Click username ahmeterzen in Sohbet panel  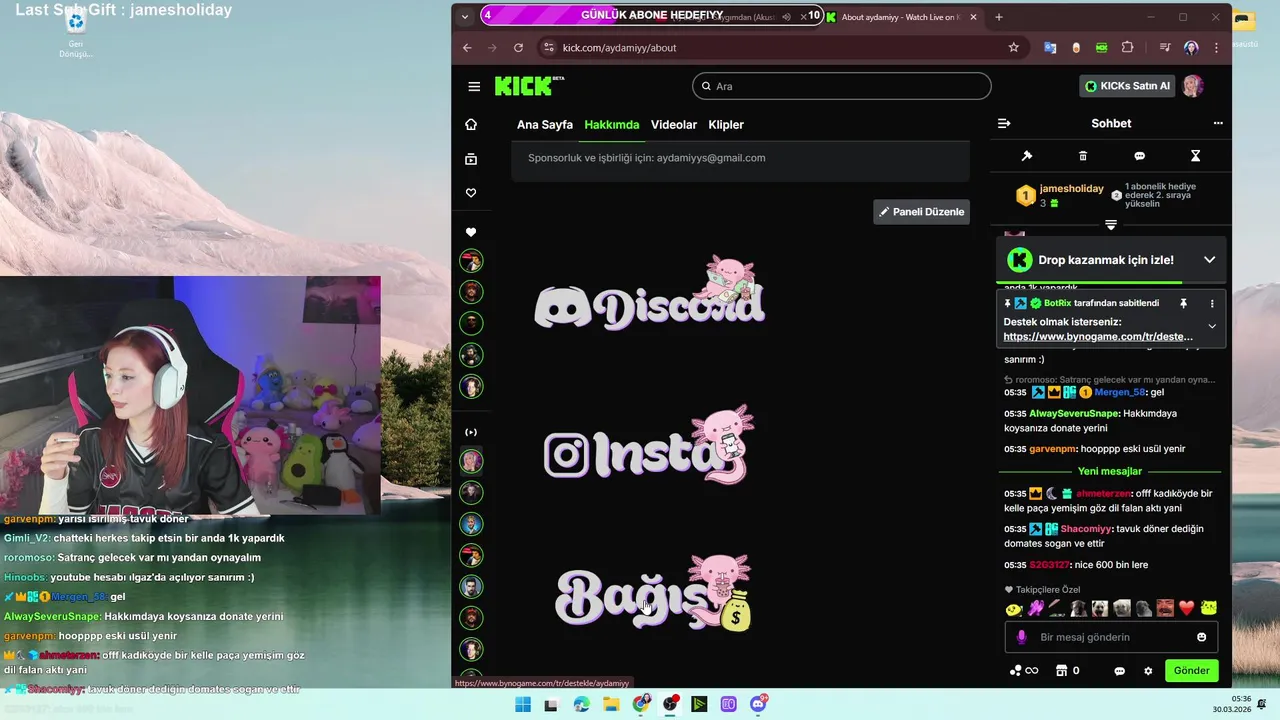coord(1103,494)
